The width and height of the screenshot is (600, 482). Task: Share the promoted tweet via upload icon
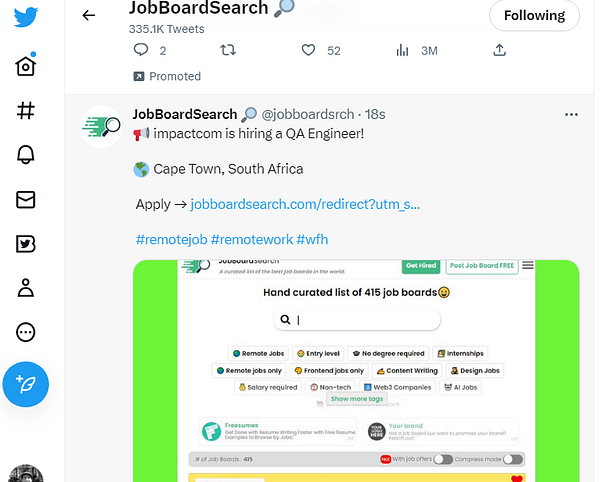499,50
